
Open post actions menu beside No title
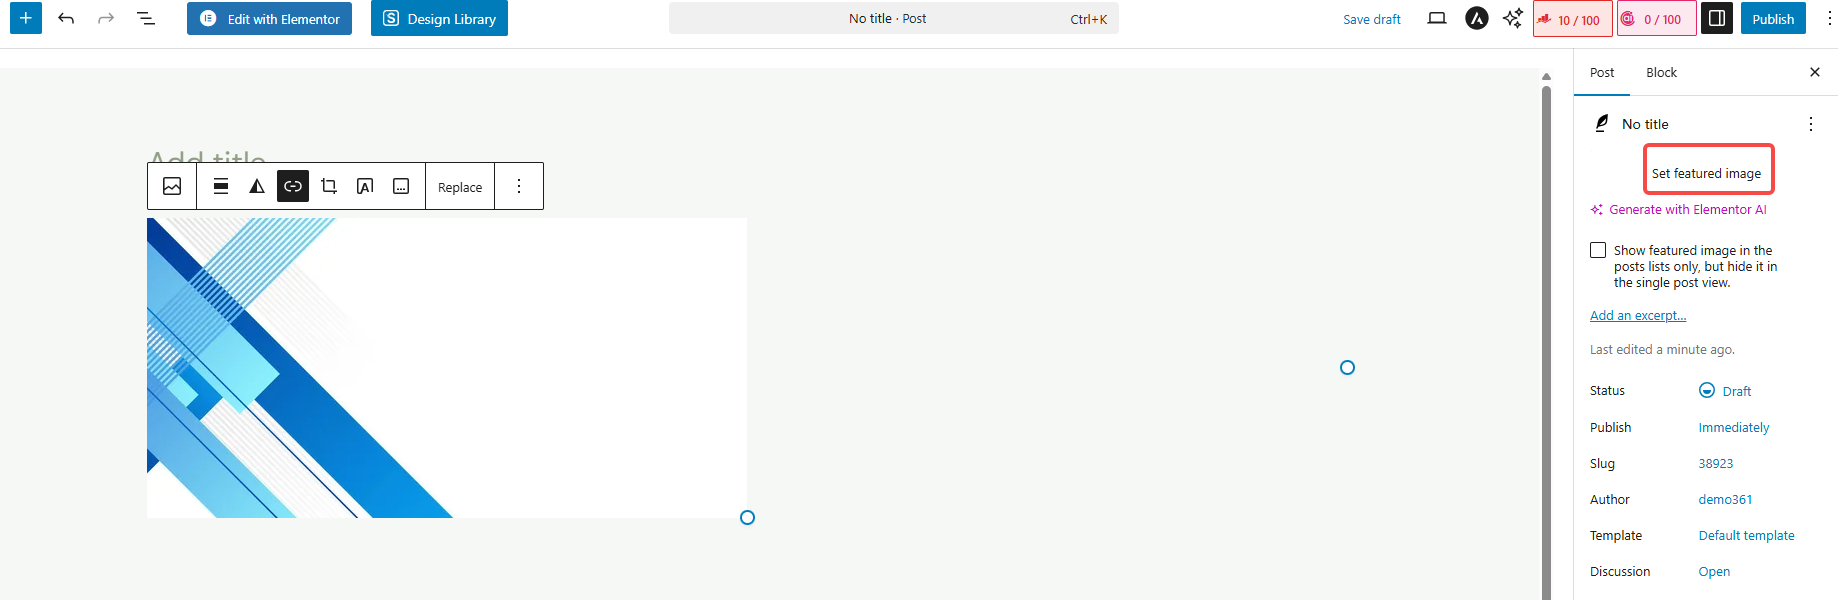1811,124
